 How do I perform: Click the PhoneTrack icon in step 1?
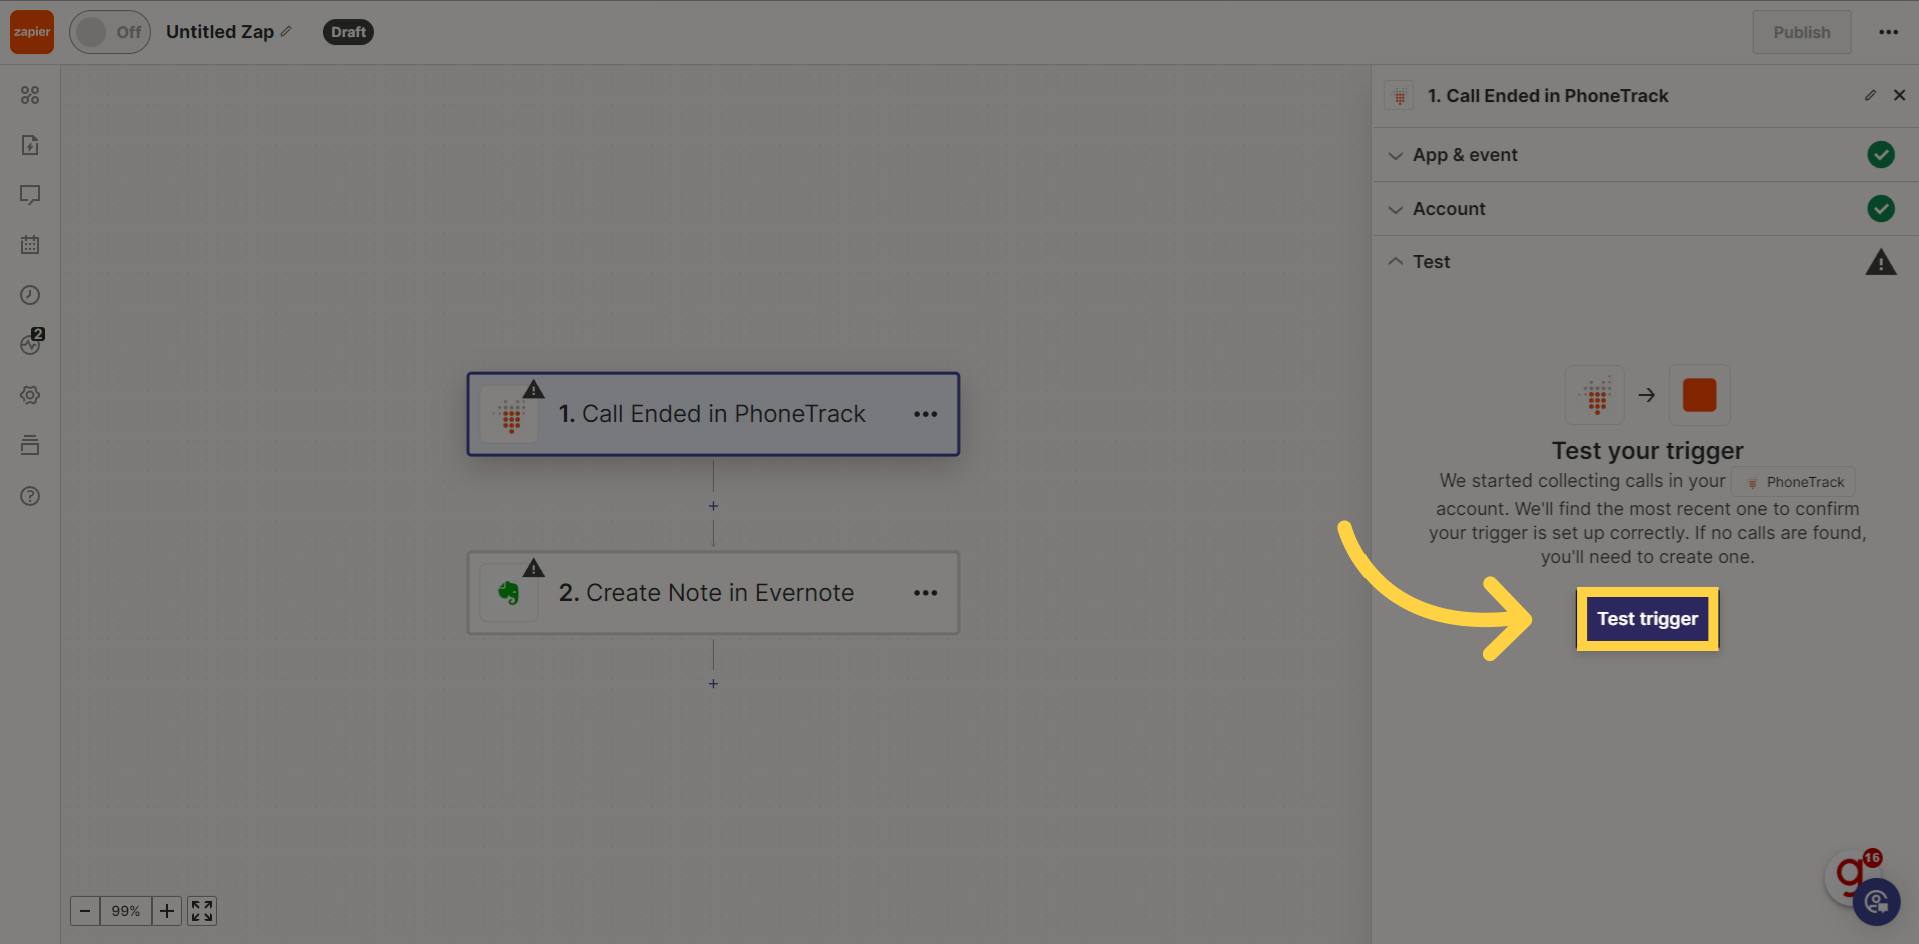pos(511,416)
